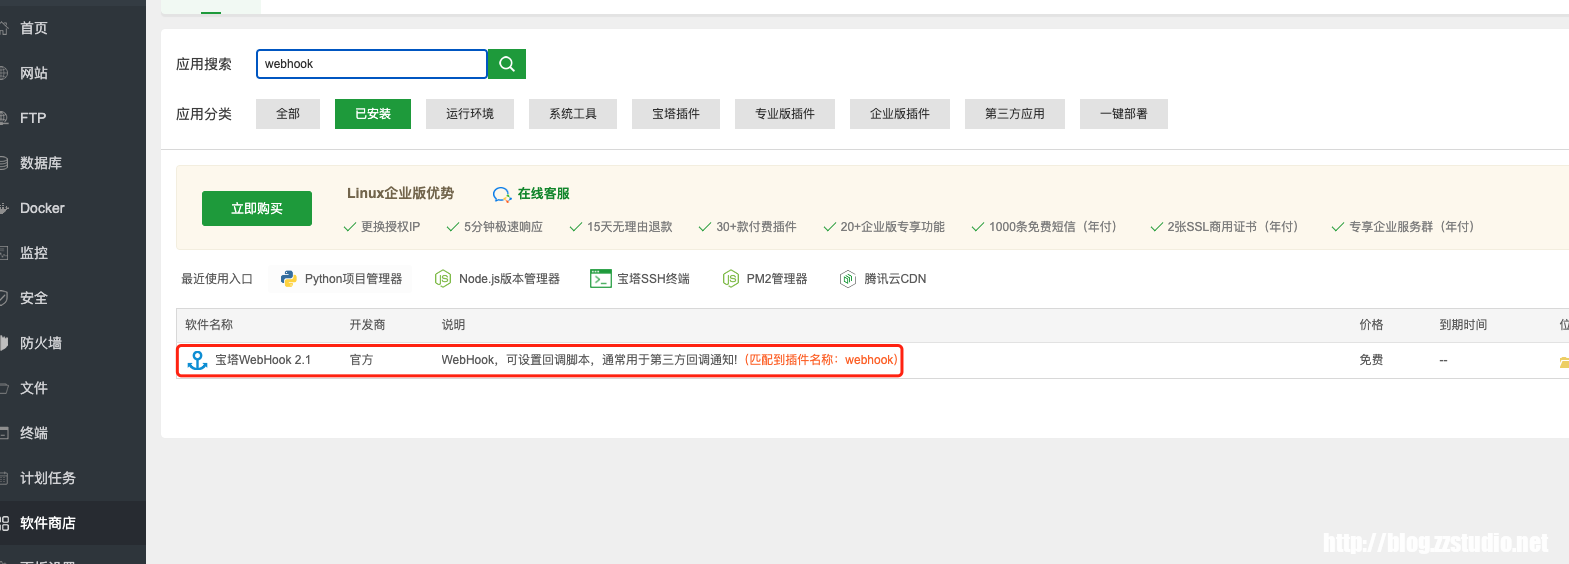Open 防火墙 in the sidebar
The image size is (1569, 564).
click(x=72, y=343)
